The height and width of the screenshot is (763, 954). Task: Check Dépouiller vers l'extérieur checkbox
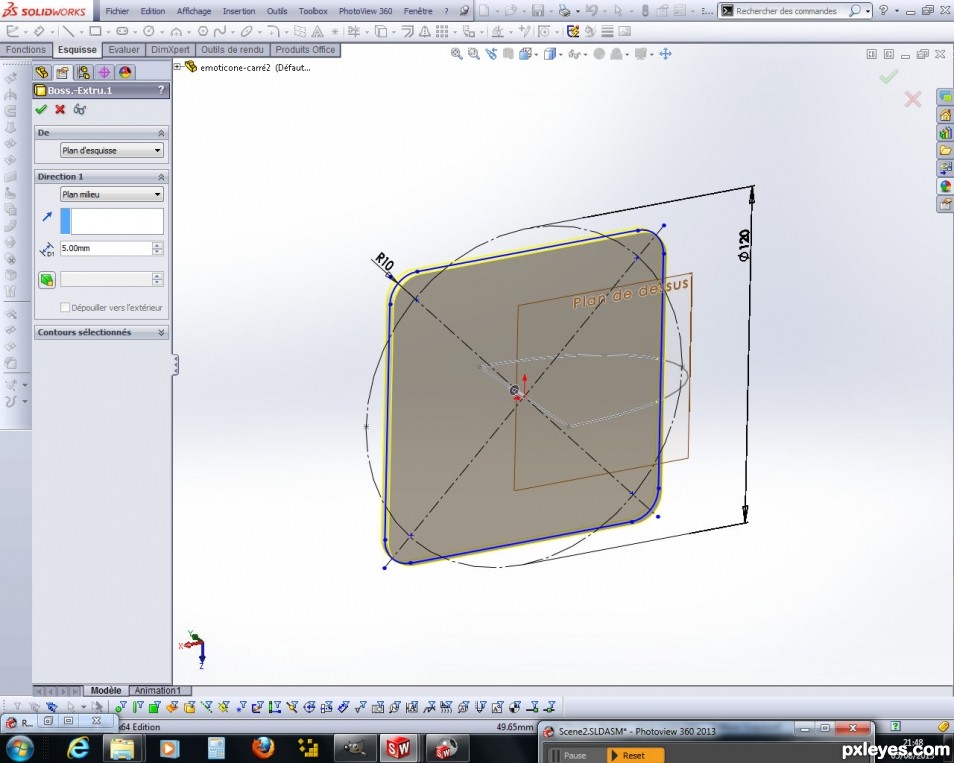tap(64, 307)
